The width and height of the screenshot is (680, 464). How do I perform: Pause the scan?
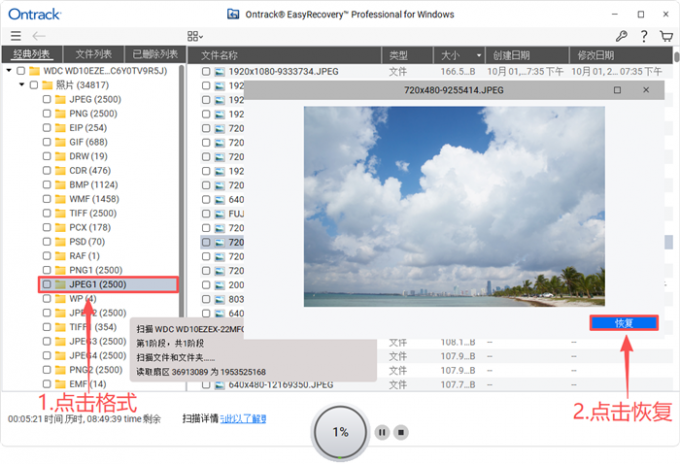pos(381,432)
